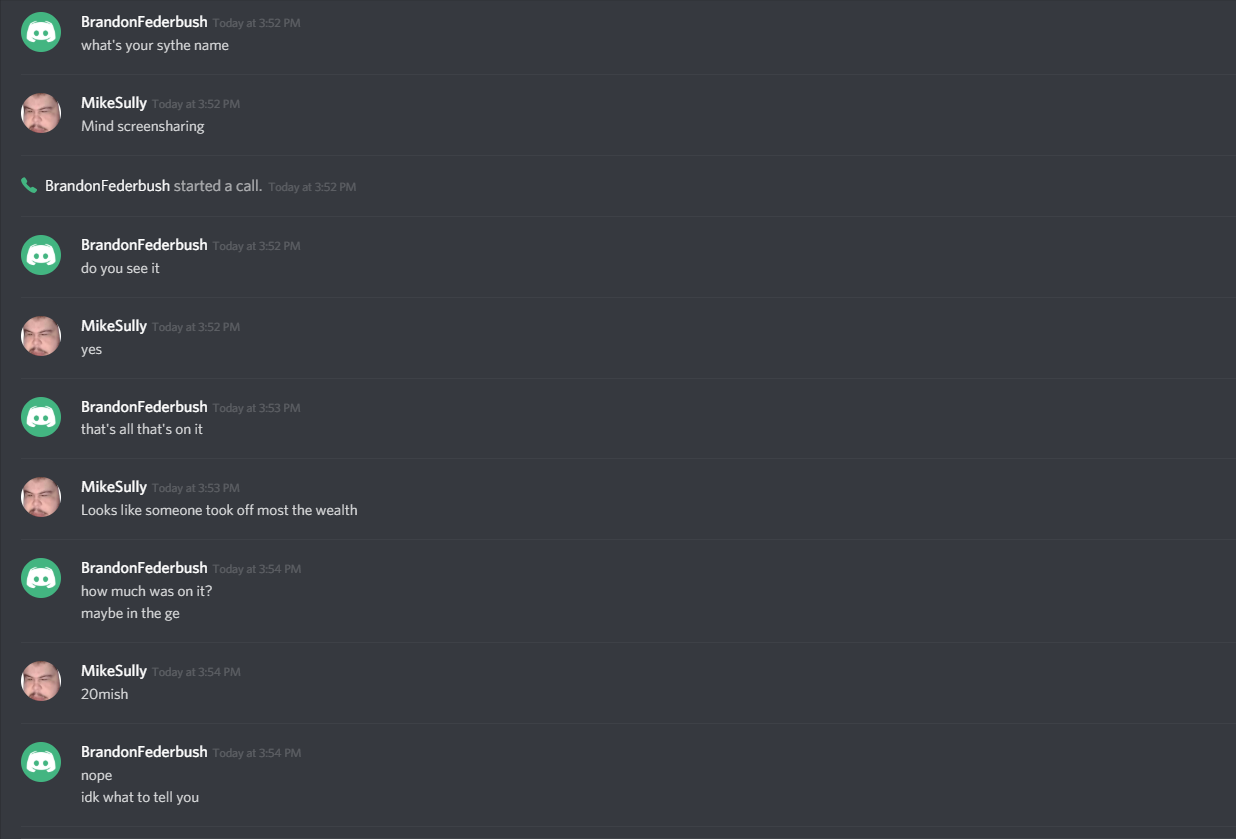Select the Discord avatar next to "how much was on it?"

click(x=41, y=578)
